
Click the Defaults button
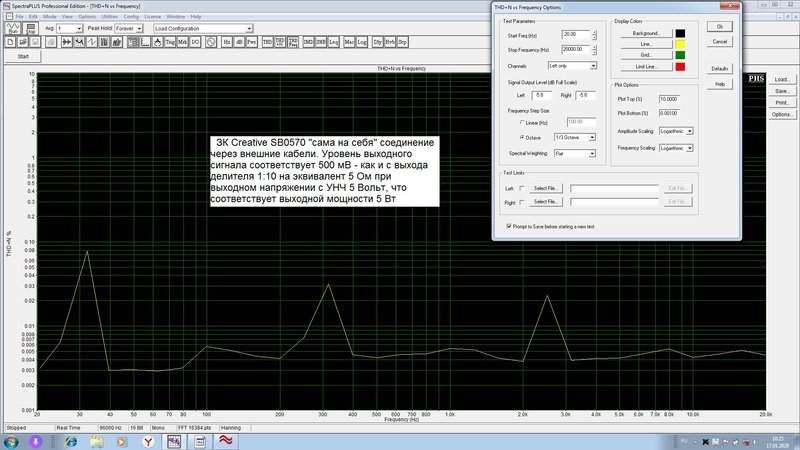pyautogui.click(x=719, y=68)
